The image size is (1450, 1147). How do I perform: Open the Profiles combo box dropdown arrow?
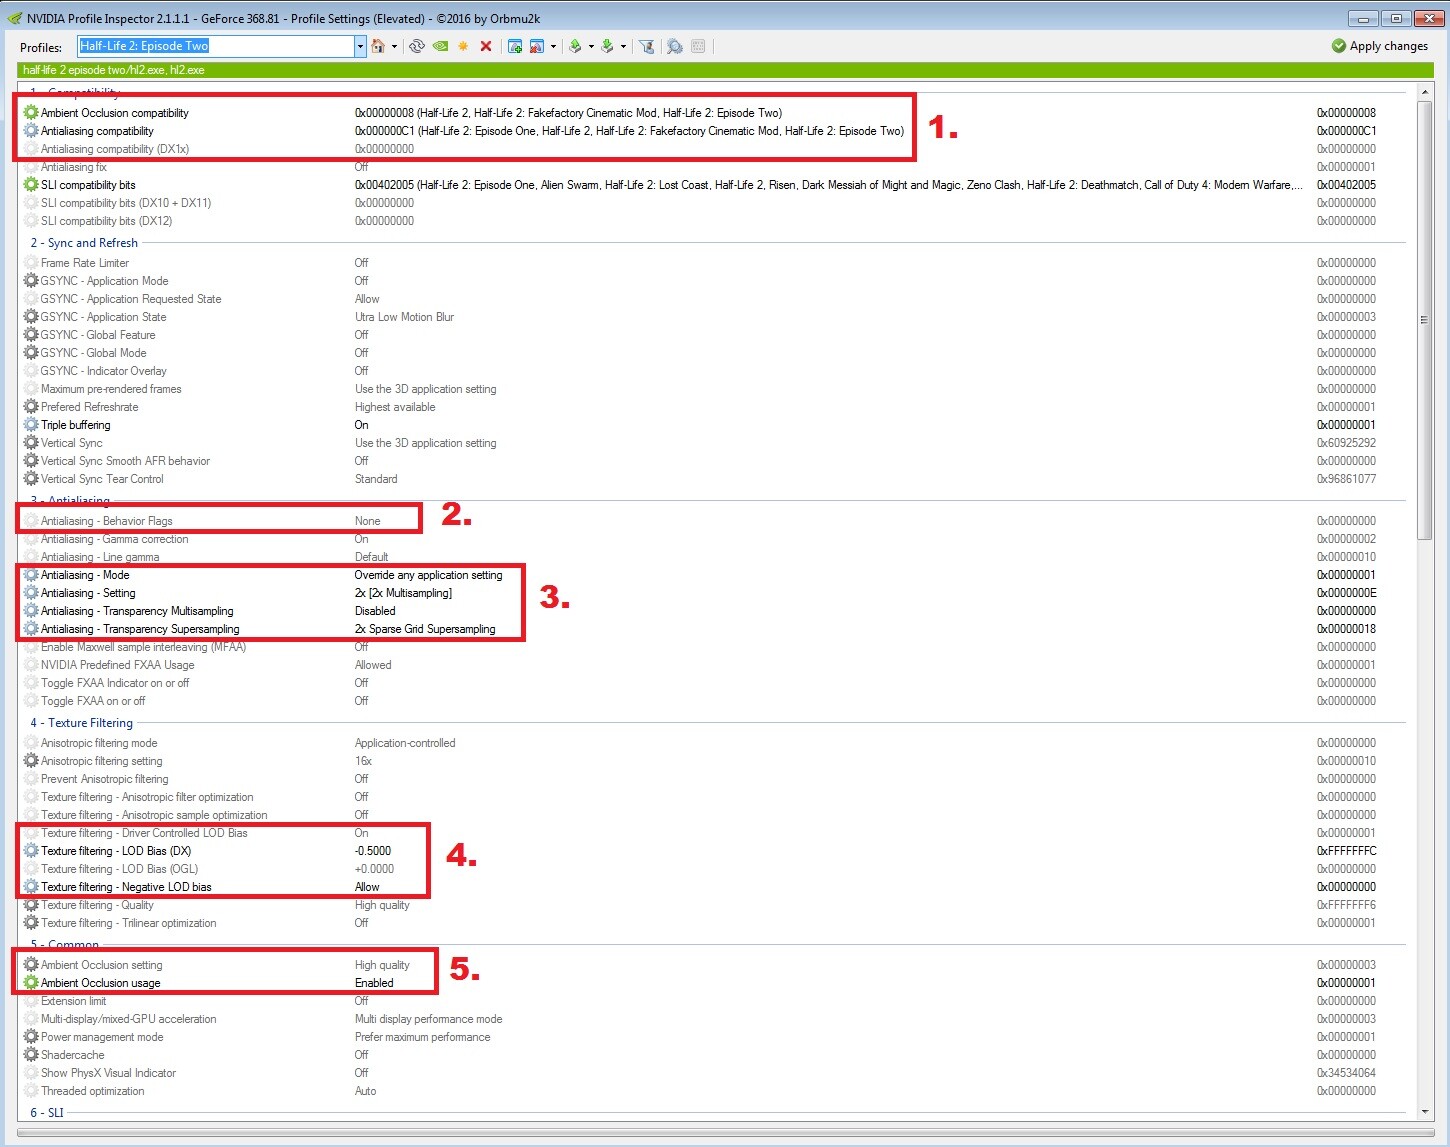point(360,46)
